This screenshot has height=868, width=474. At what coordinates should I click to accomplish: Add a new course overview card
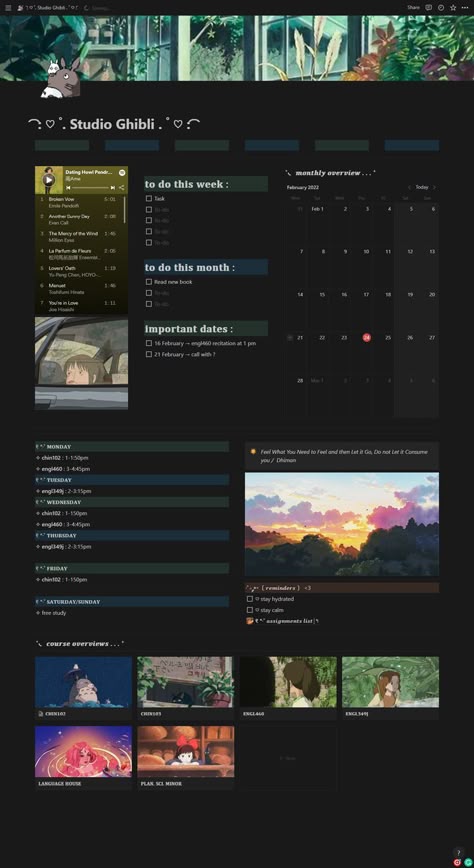click(x=288, y=758)
